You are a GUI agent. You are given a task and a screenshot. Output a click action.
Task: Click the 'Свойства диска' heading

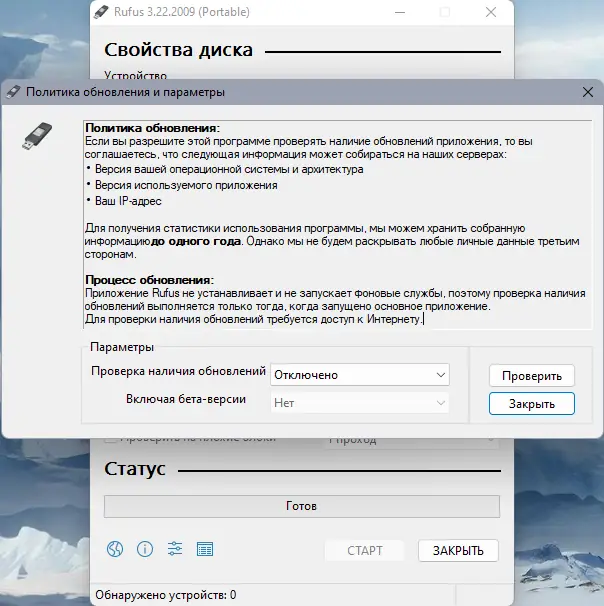179,50
